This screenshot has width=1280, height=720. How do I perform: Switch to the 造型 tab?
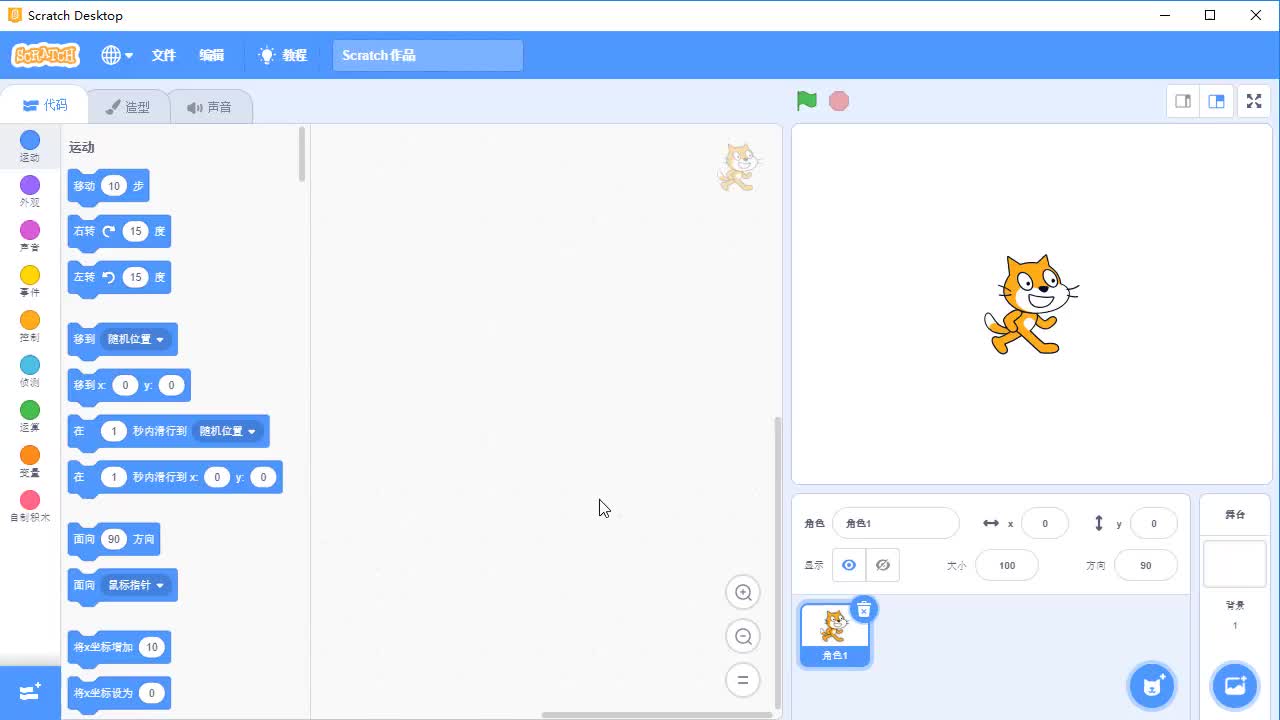[128, 107]
